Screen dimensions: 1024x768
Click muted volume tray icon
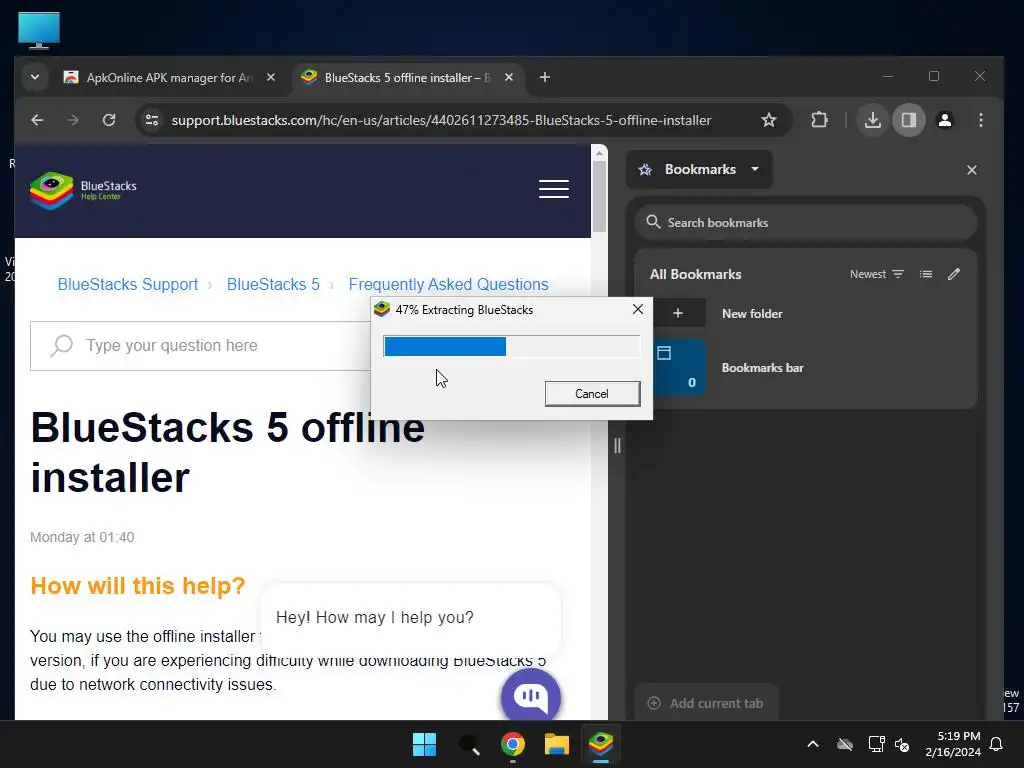click(902, 744)
